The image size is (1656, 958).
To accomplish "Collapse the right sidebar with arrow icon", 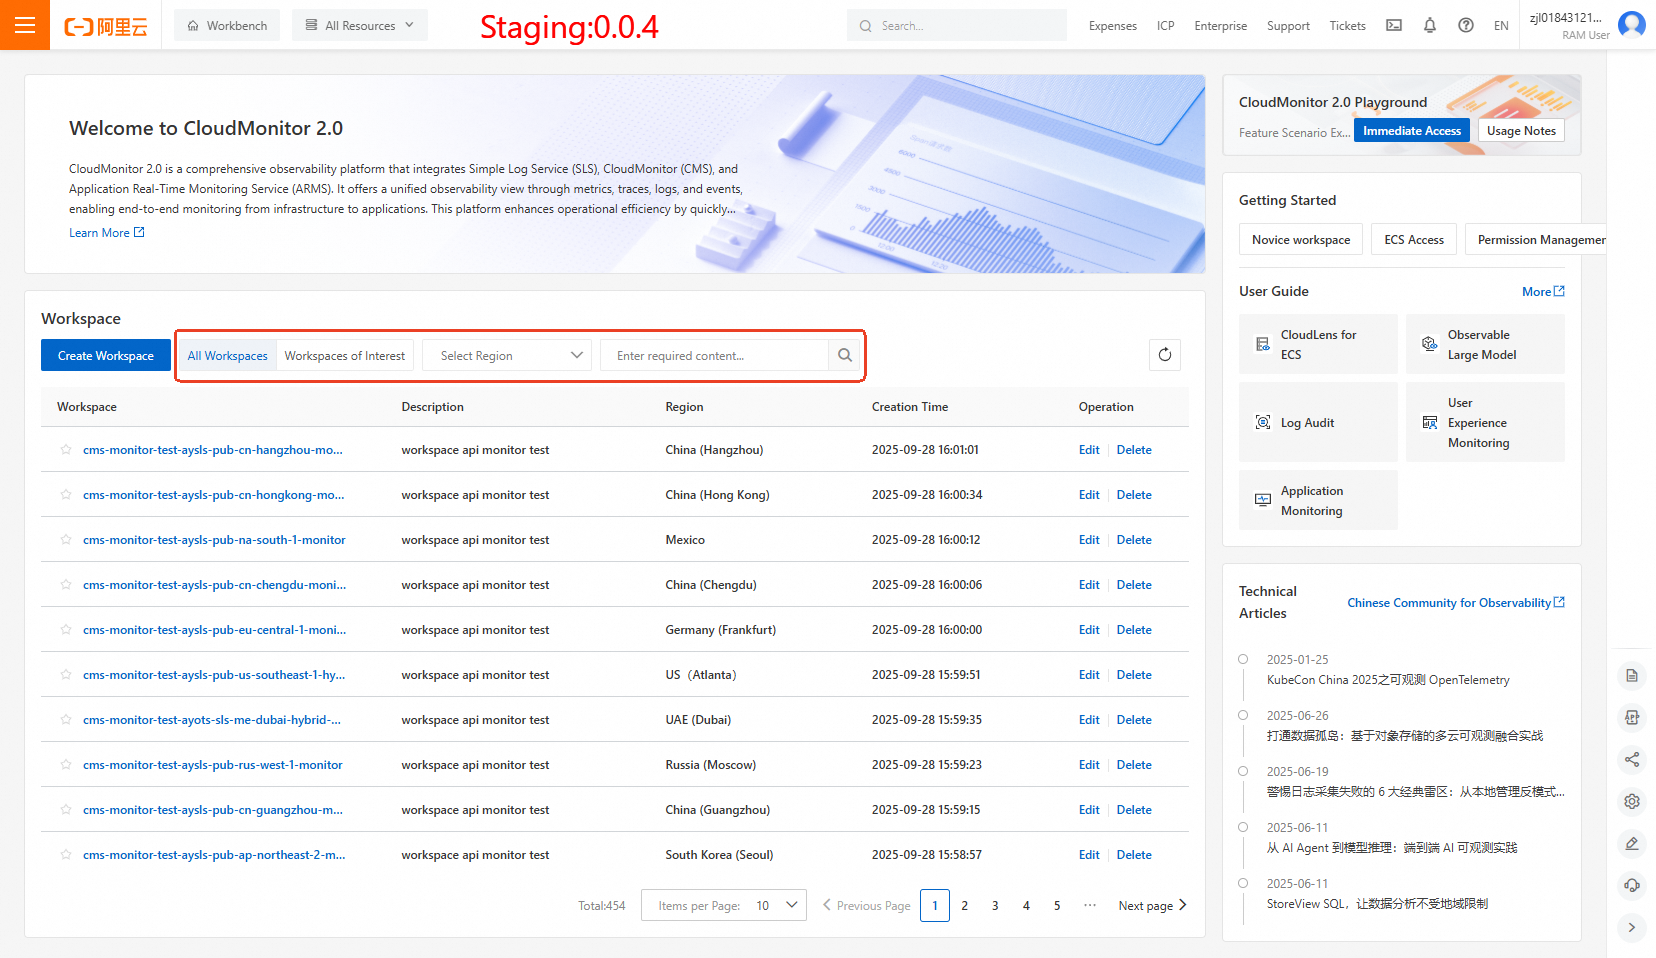I will (x=1632, y=927).
